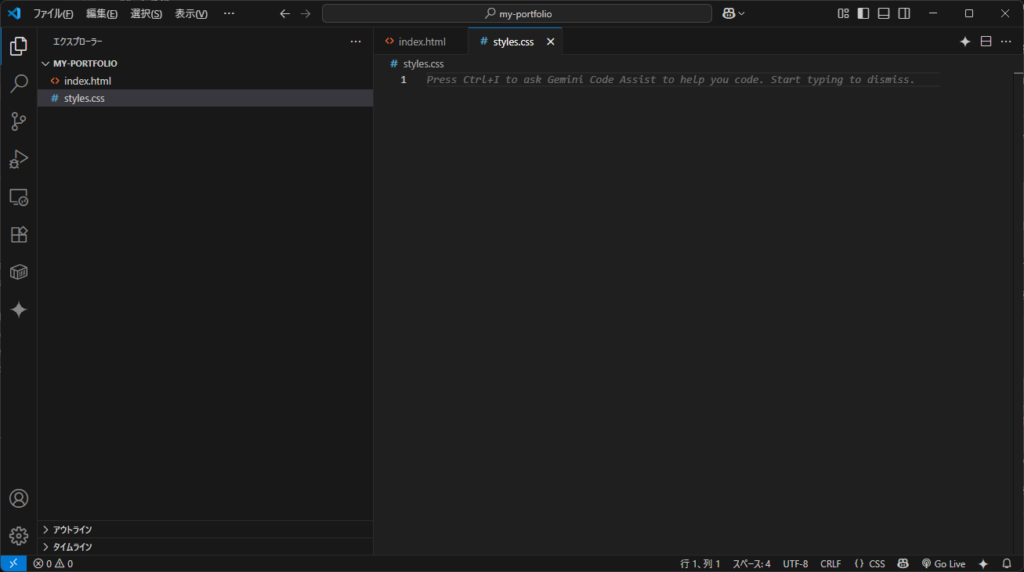Image resolution: width=1024 pixels, height=572 pixels.
Task: Open editor More Actions ellipsis
Action: (1006, 41)
